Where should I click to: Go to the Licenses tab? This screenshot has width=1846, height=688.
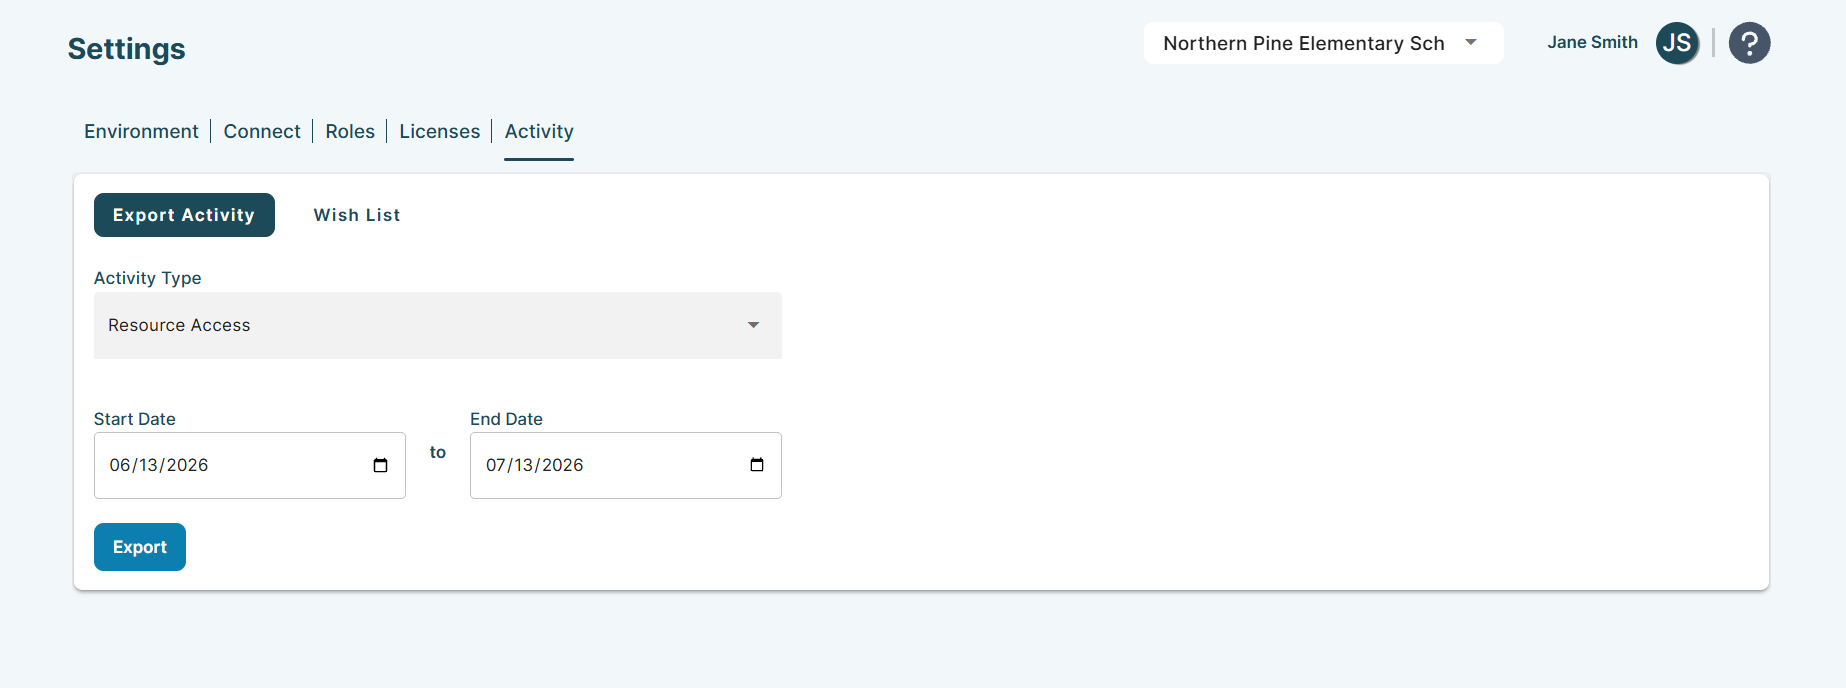(440, 131)
